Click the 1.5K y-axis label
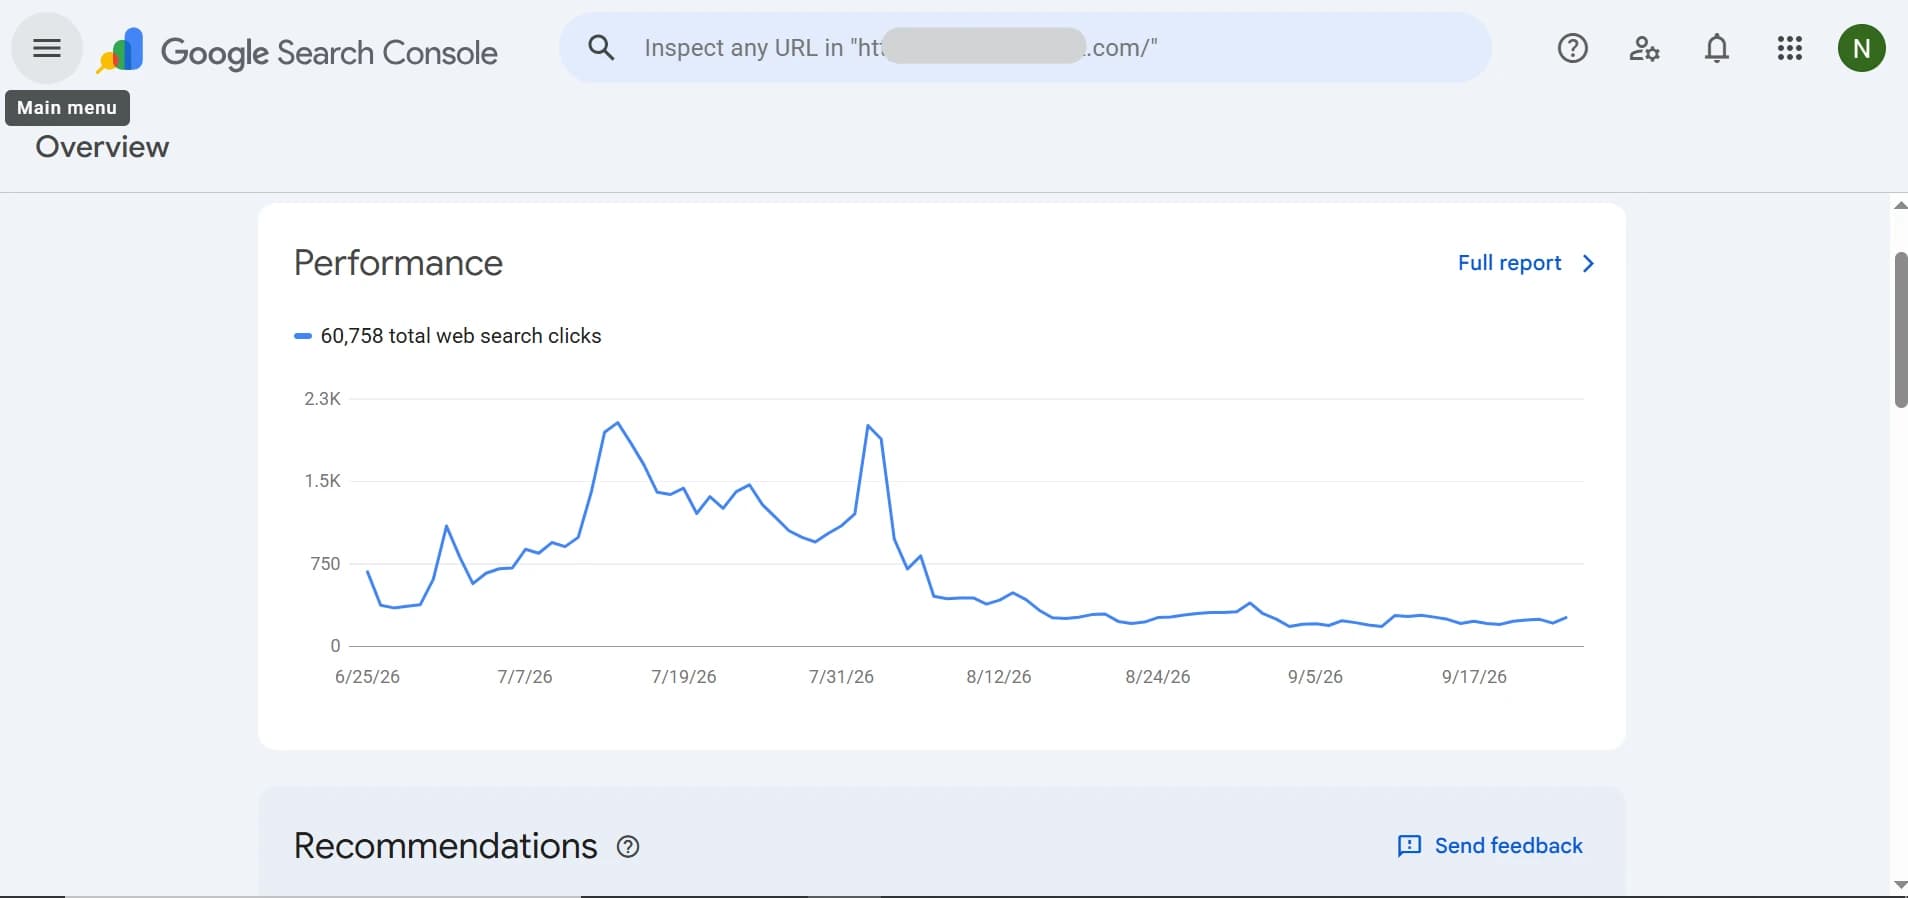 322,481
